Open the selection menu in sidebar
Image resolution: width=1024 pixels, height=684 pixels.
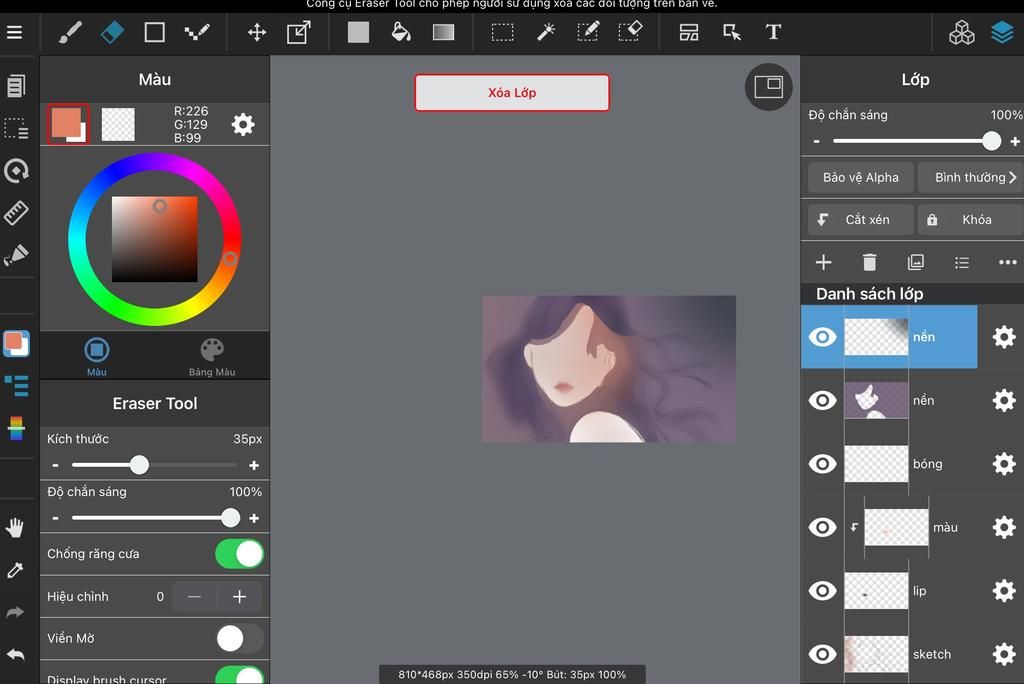[16, 128]
